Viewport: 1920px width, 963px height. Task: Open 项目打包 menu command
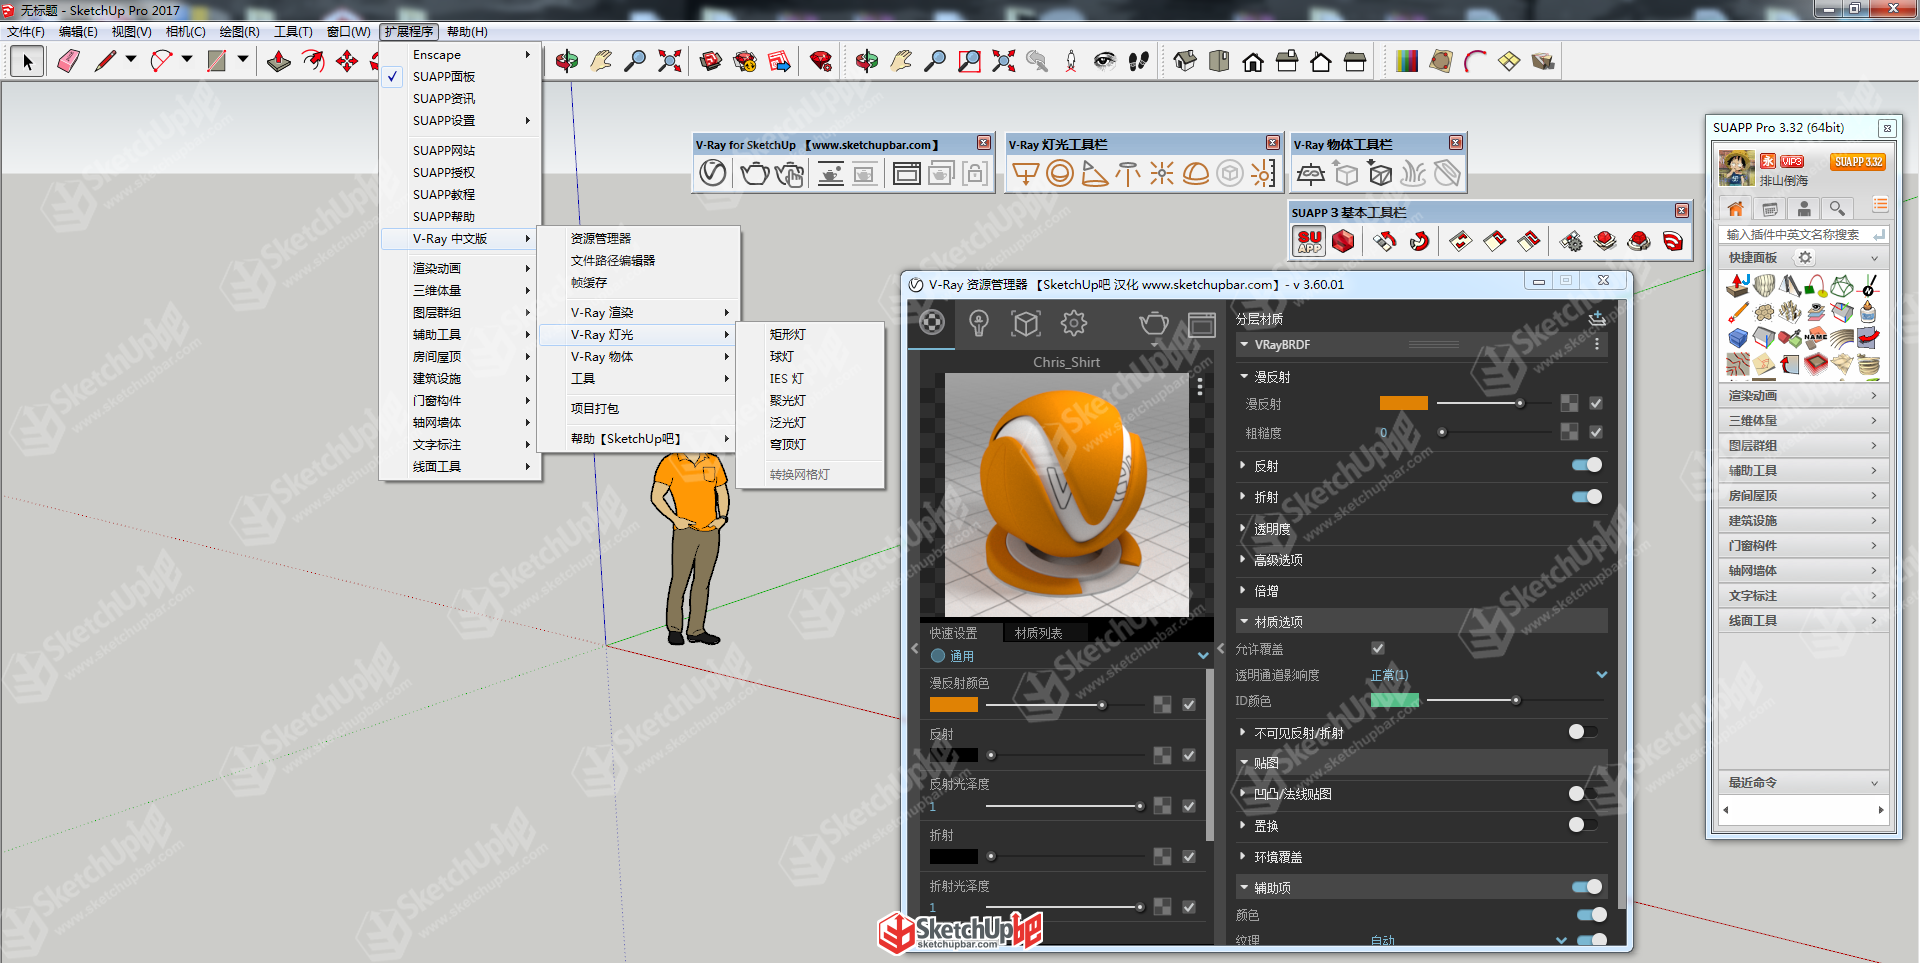click(x=595, y=408)
